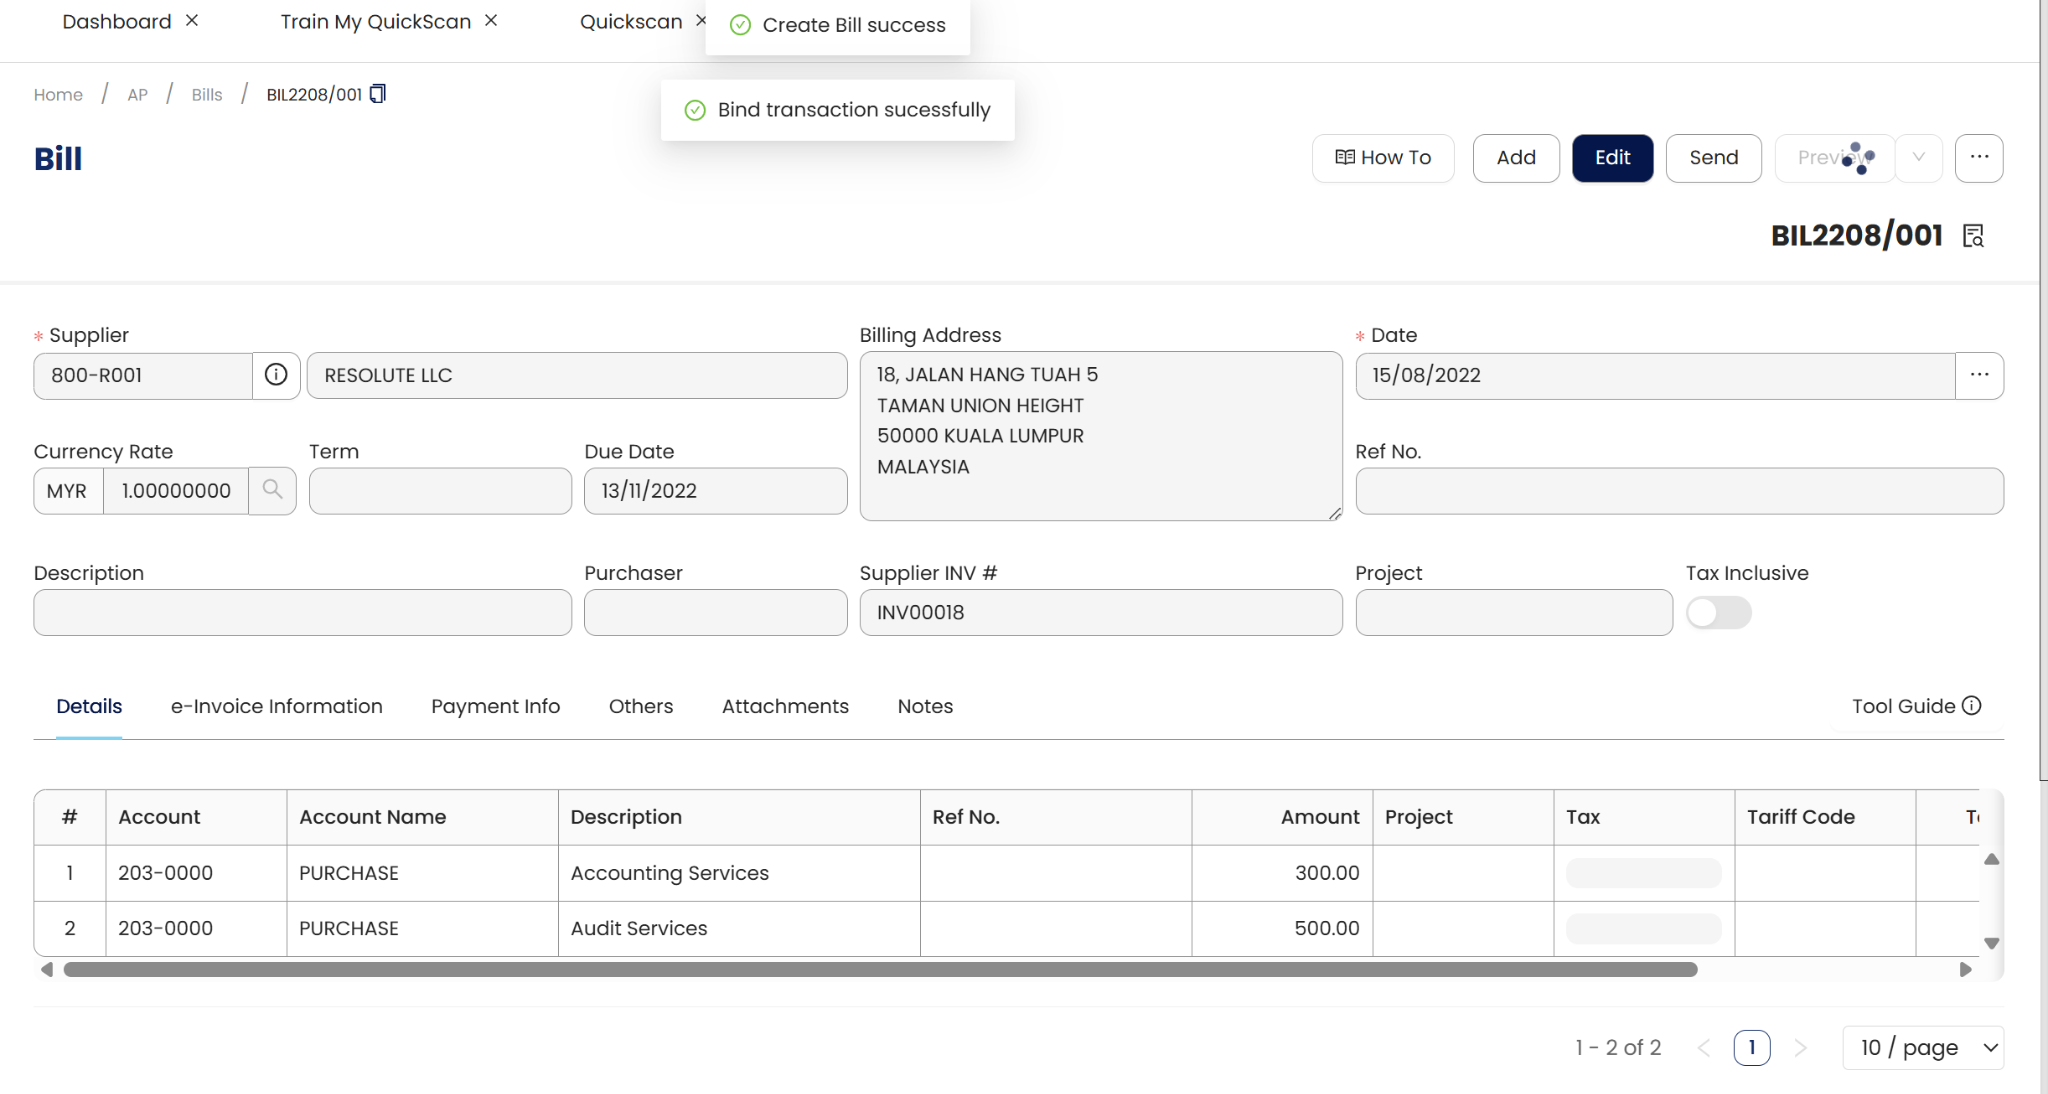Click the currency rate search magnifier
The height and width of the screenshot is (1094, 2048).
click(272, 490)
